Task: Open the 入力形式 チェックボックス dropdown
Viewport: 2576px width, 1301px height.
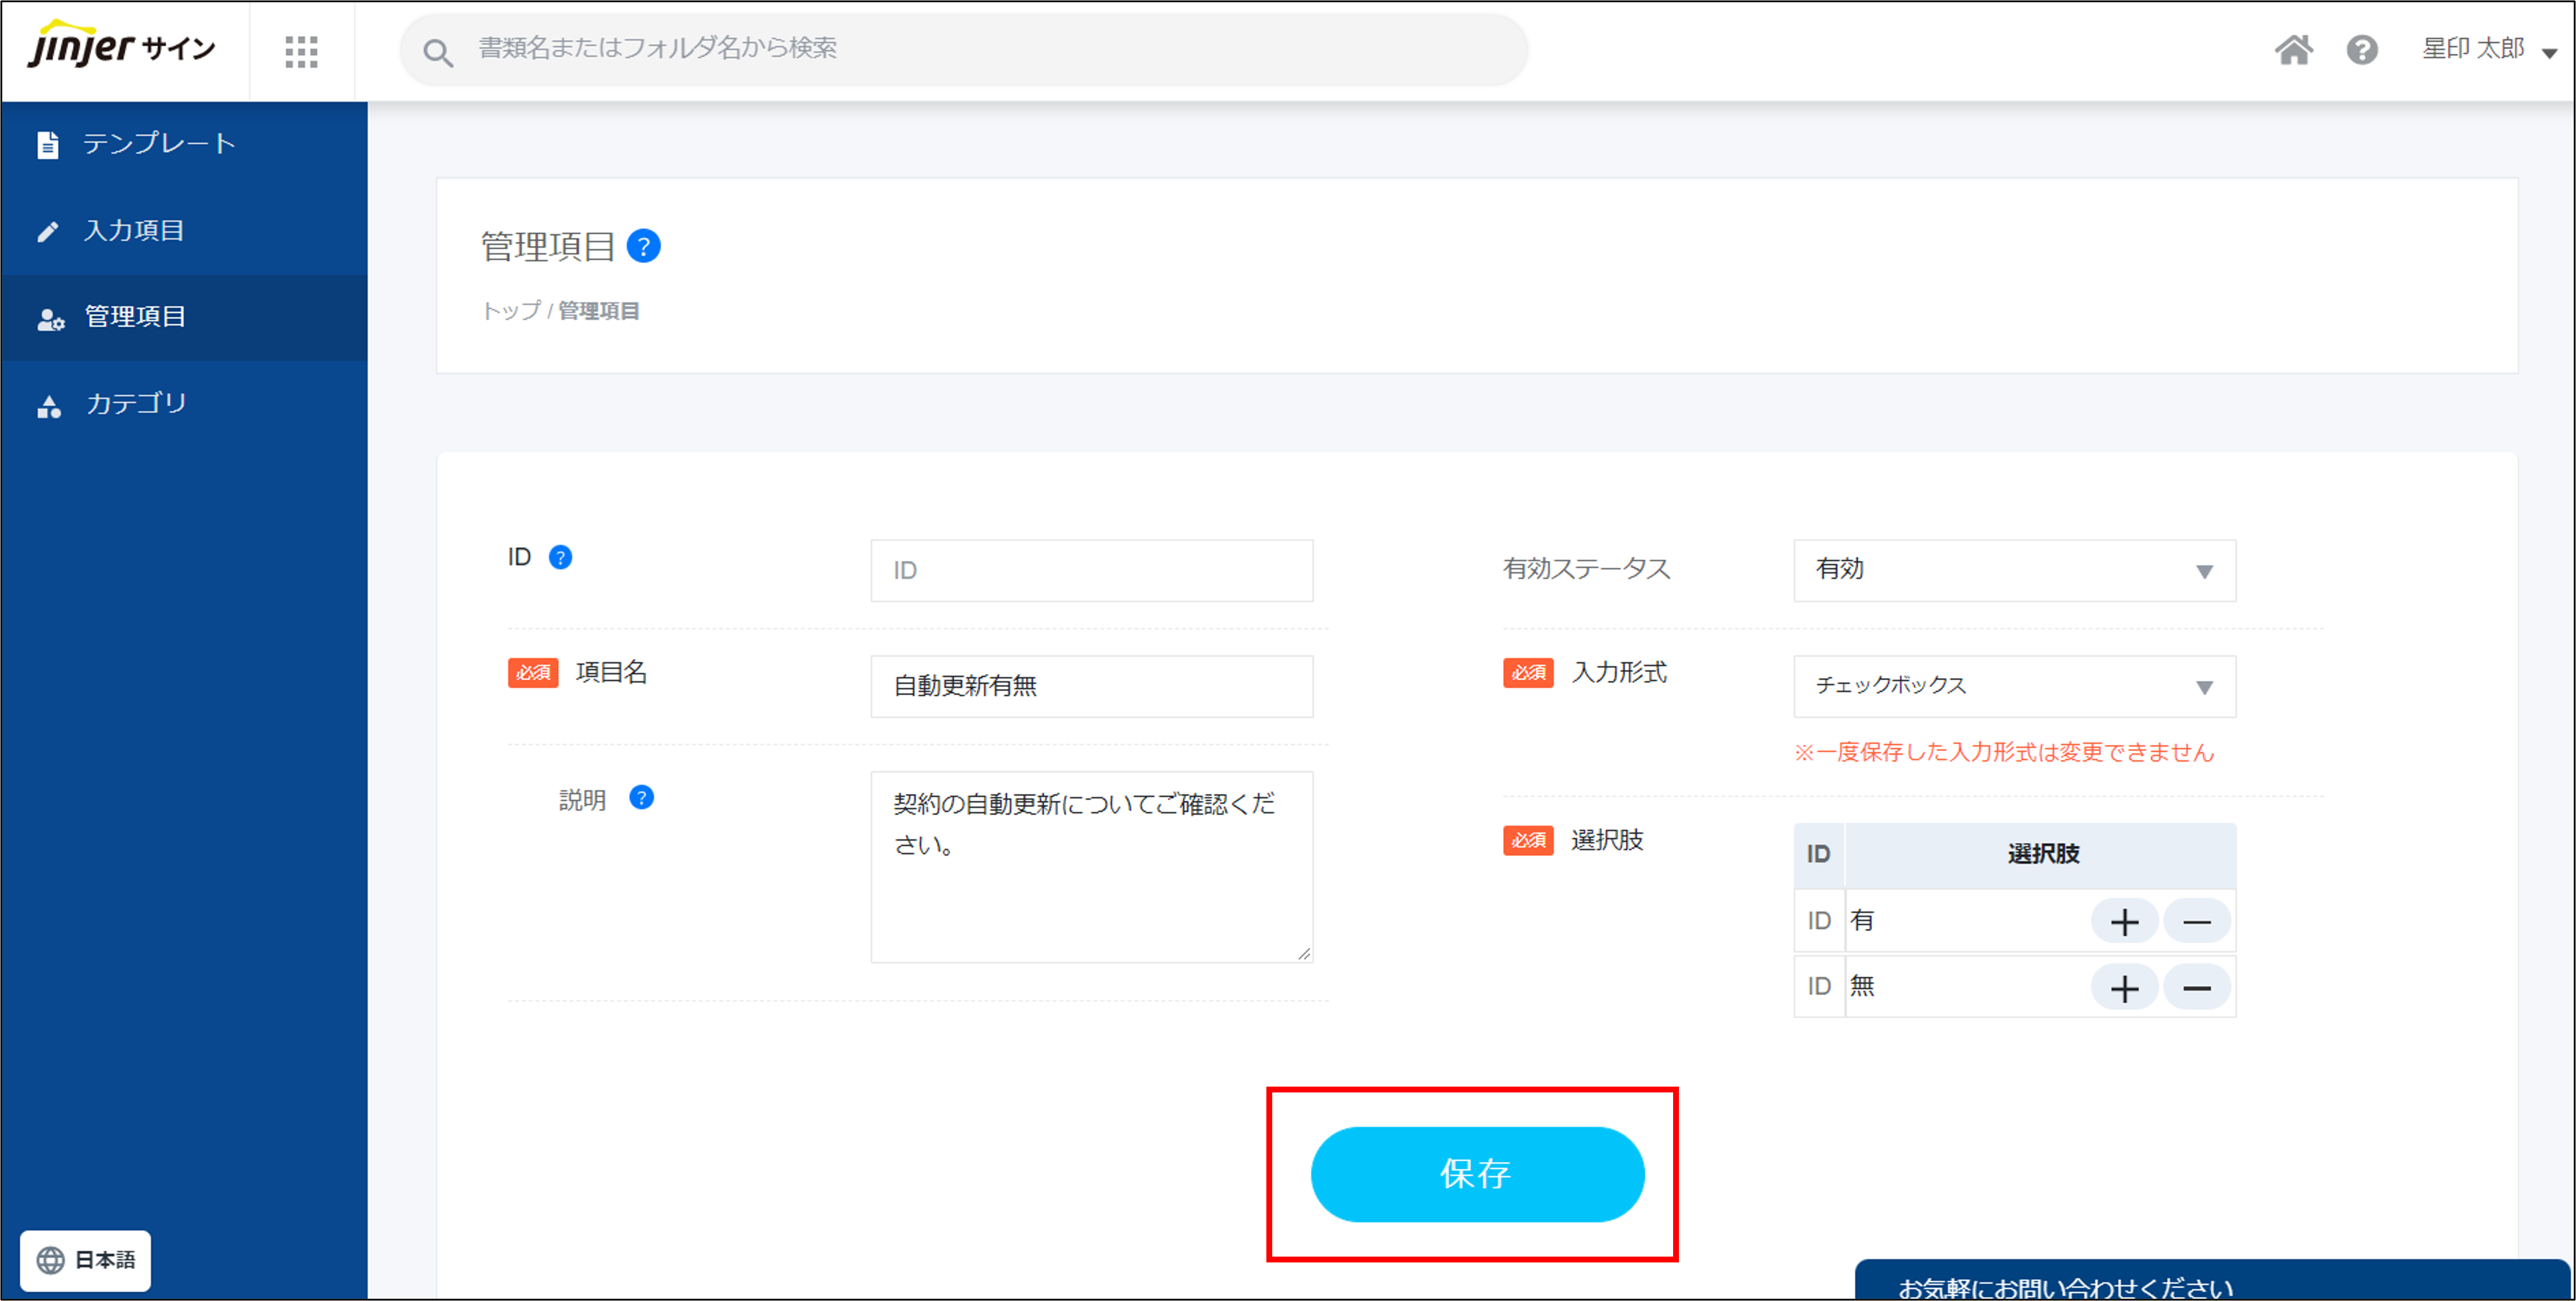Action: point(2014,686)
